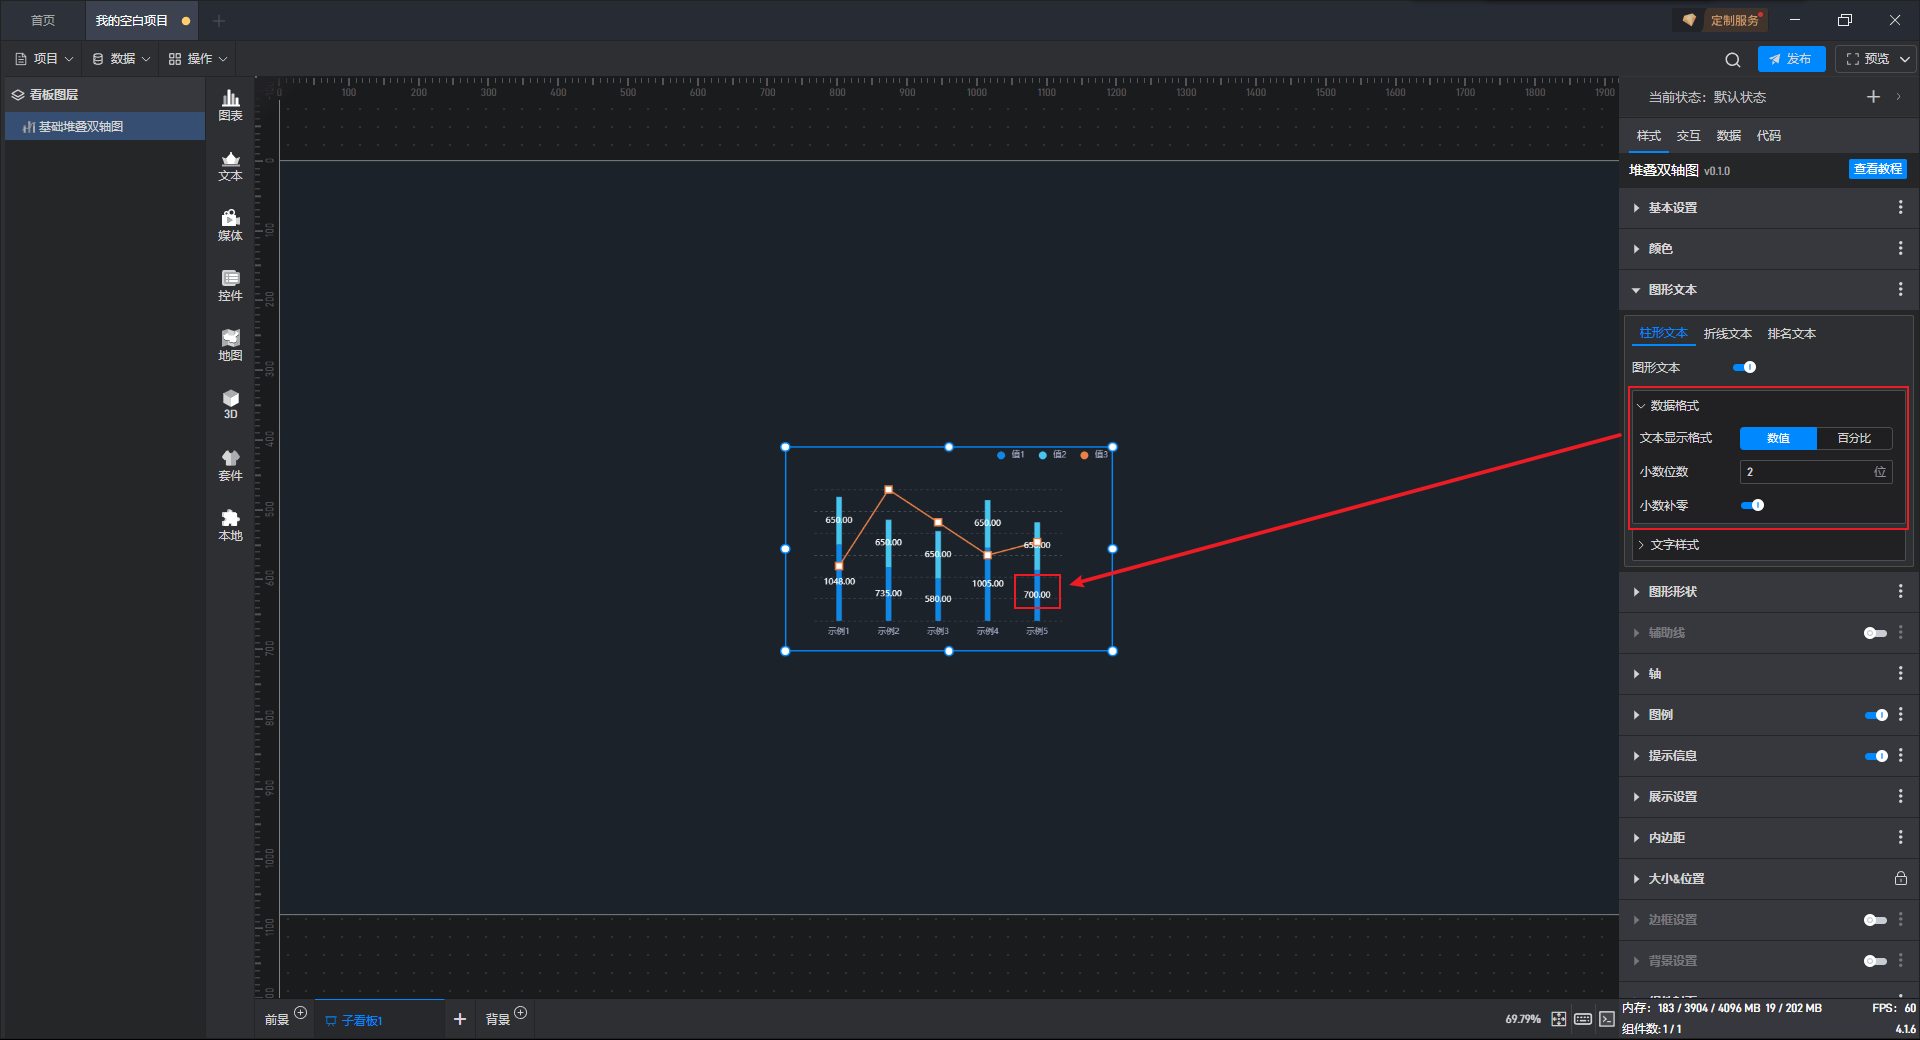Open the 项目 dropdown menu
This screenshot has height=1040, width=1920.
coord(44,59)
